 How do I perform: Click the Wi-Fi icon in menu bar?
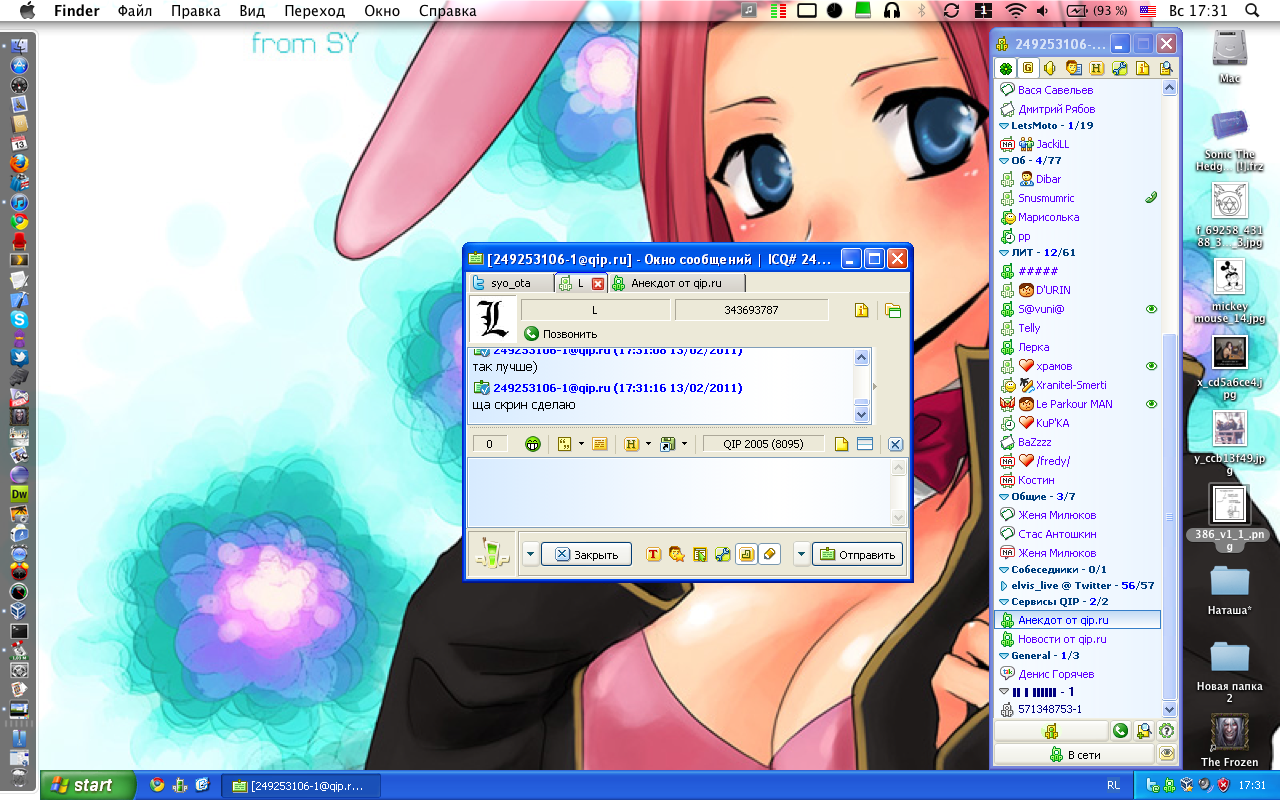coord(1015,11)
